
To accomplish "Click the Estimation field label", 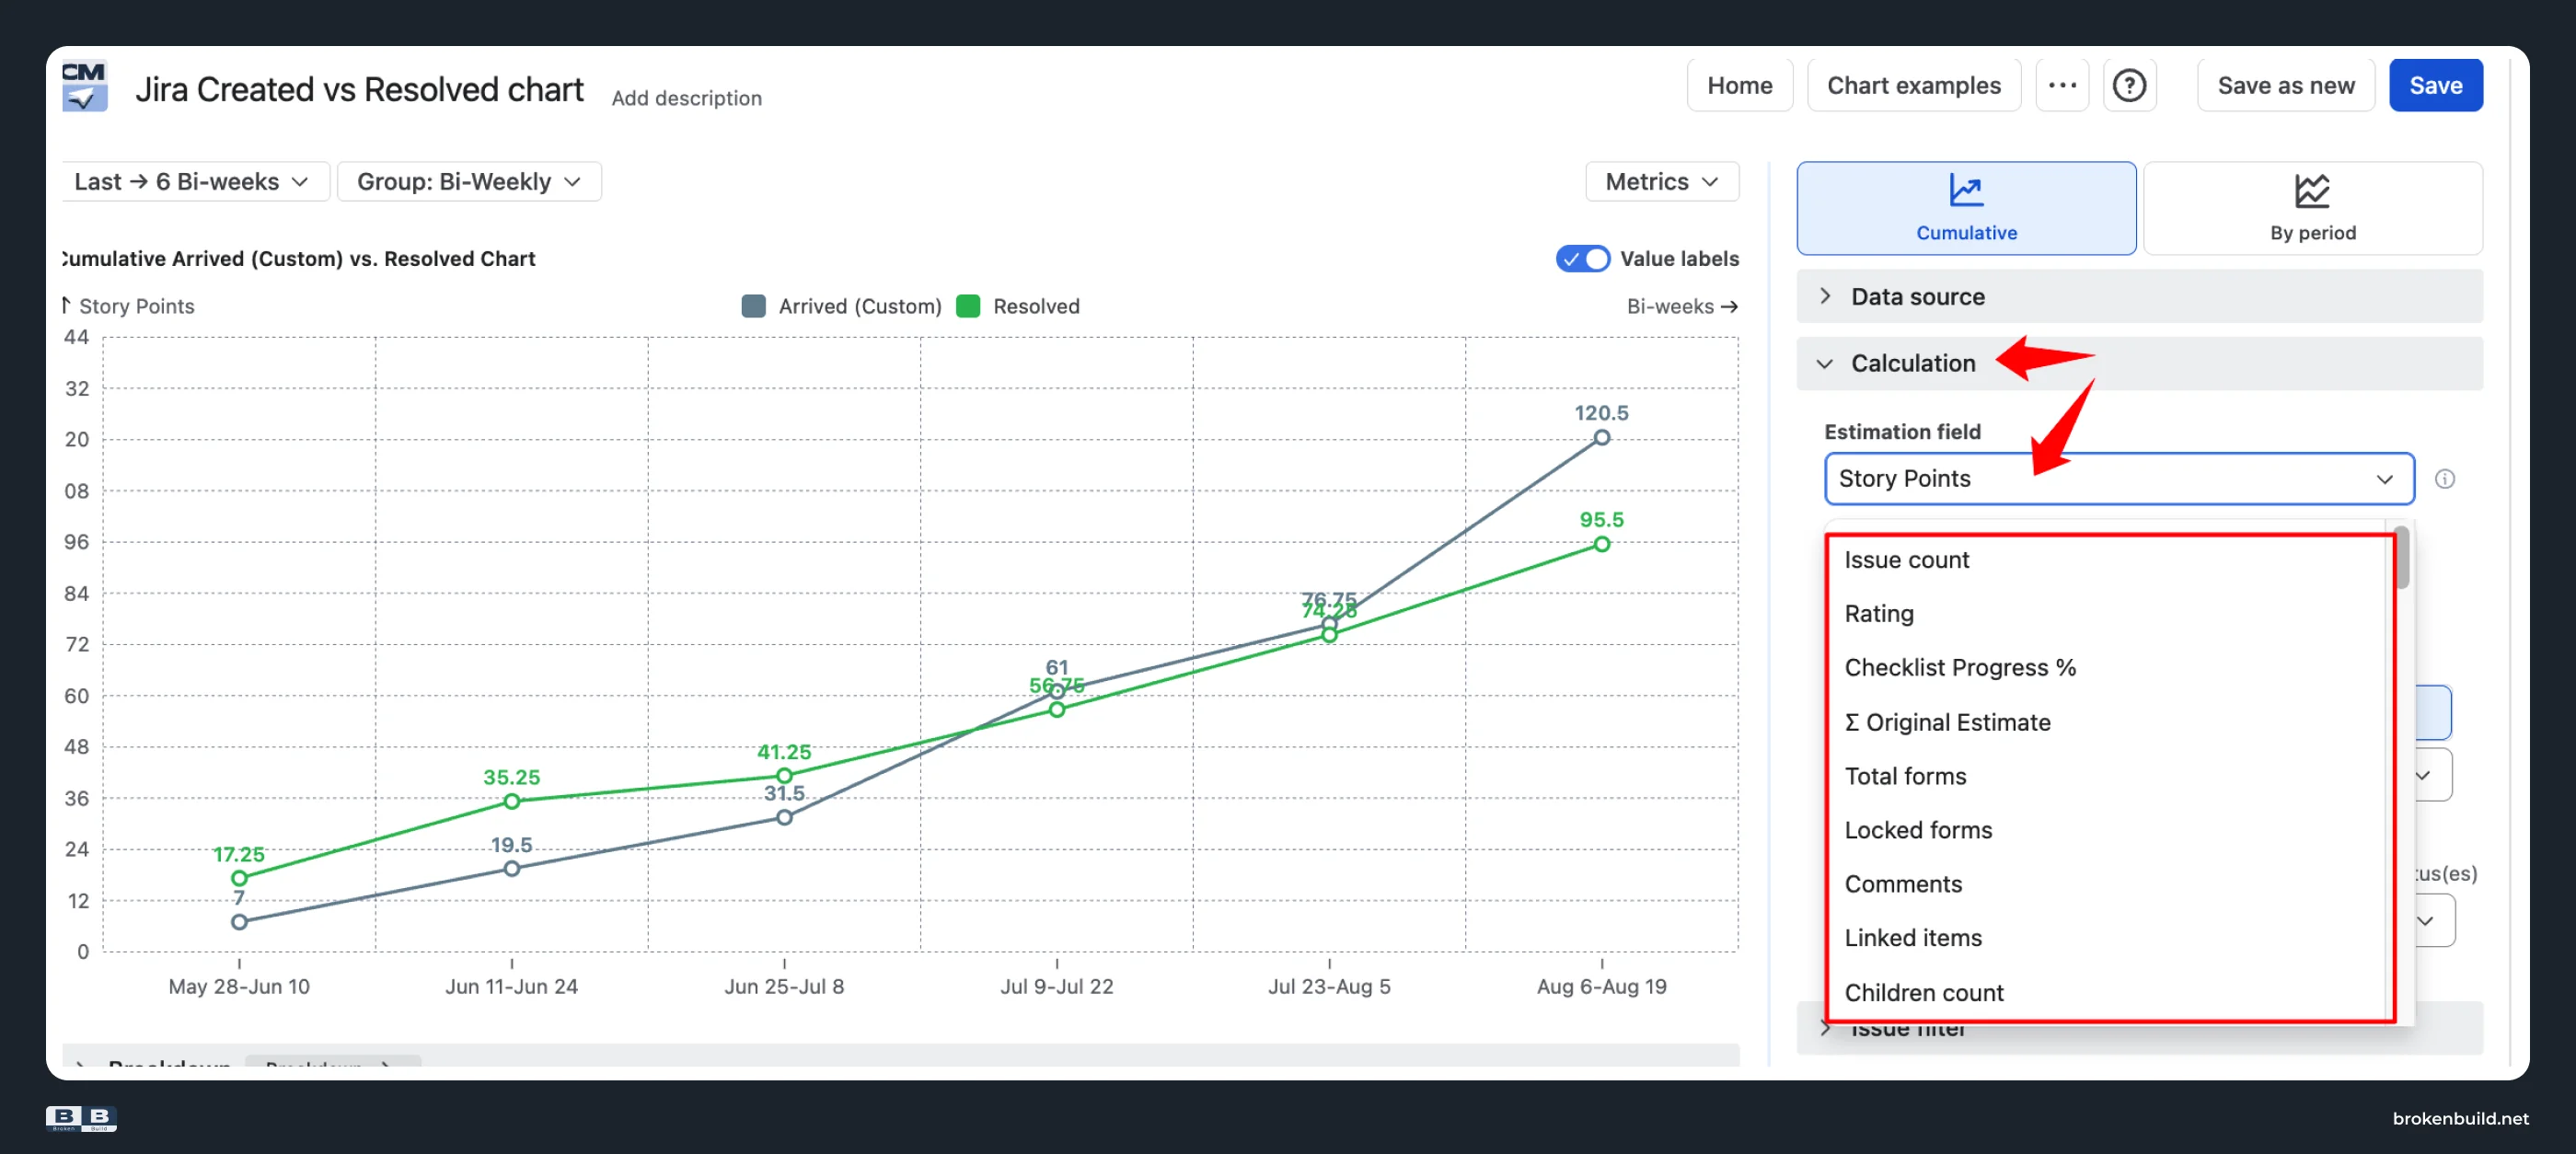I will click(x=1902, y=432).
